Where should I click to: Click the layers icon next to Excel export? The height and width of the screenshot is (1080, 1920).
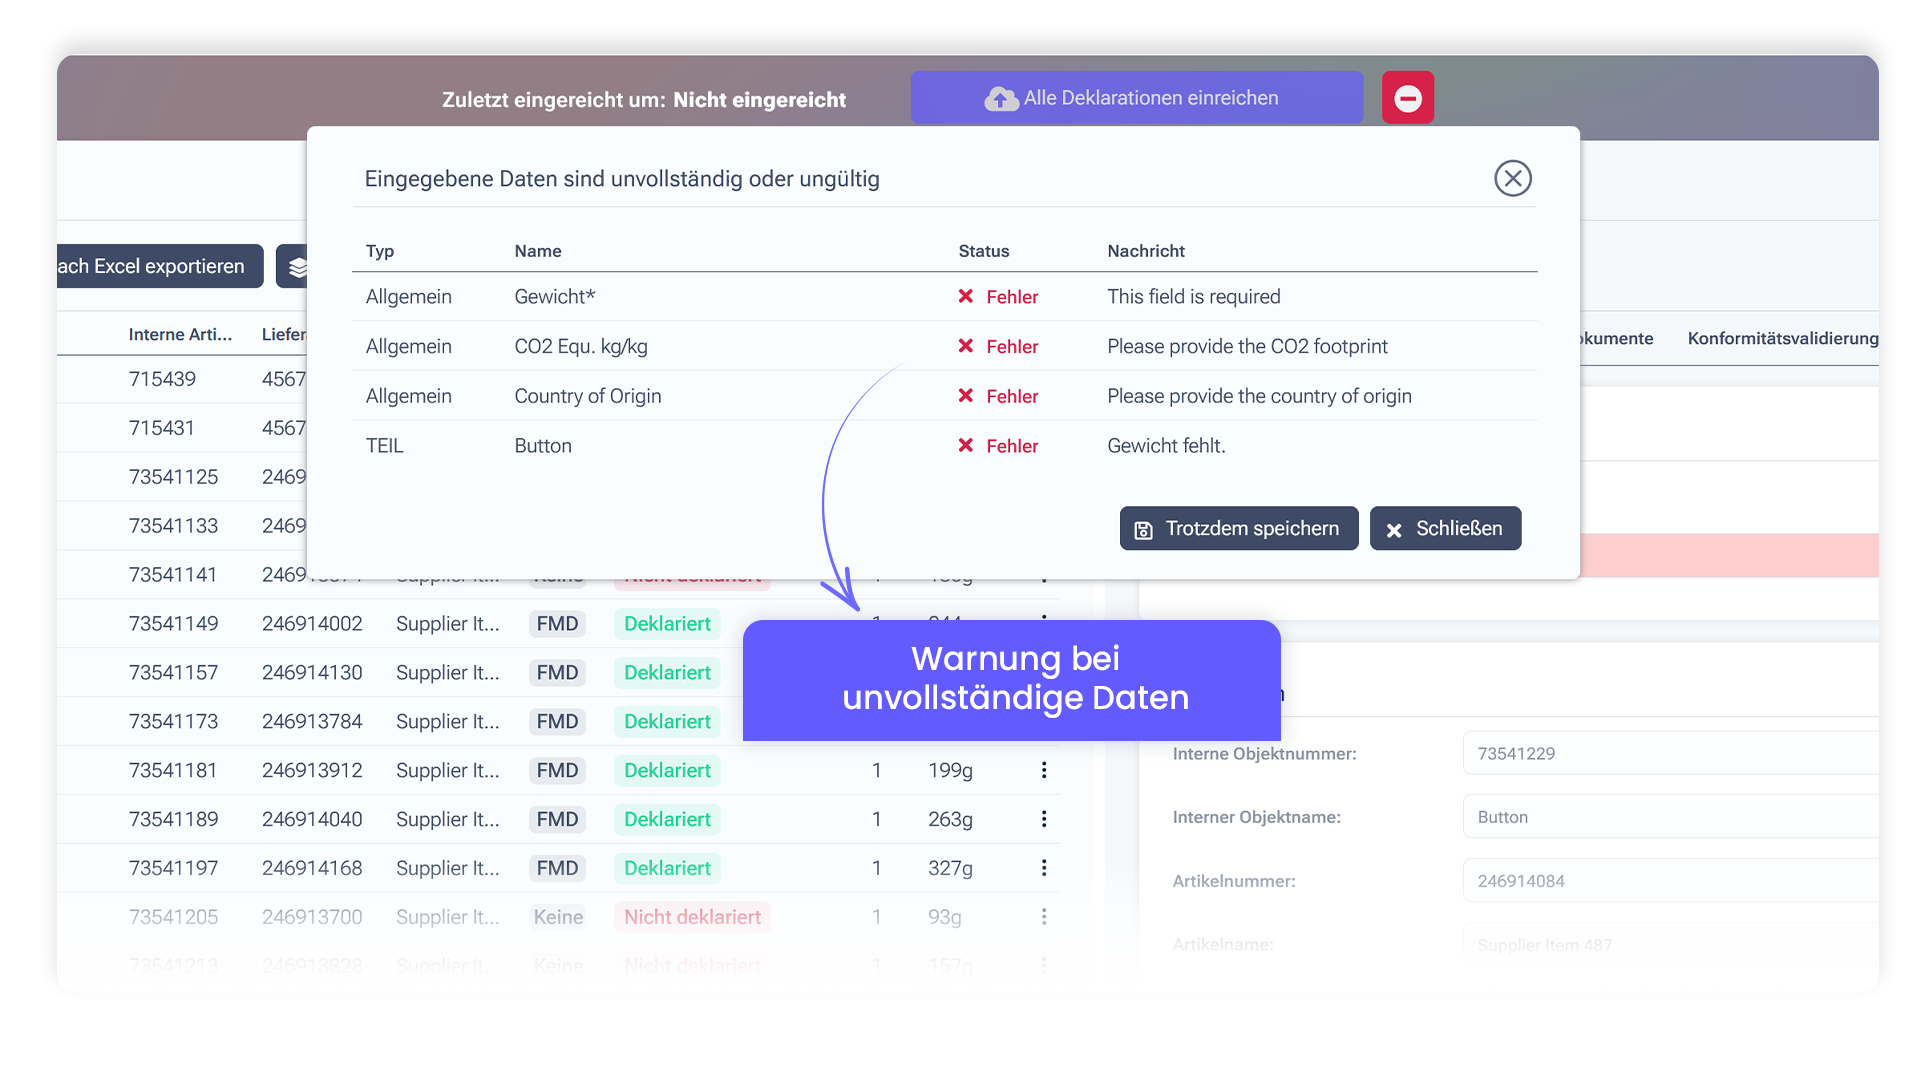tap(298, 266)
